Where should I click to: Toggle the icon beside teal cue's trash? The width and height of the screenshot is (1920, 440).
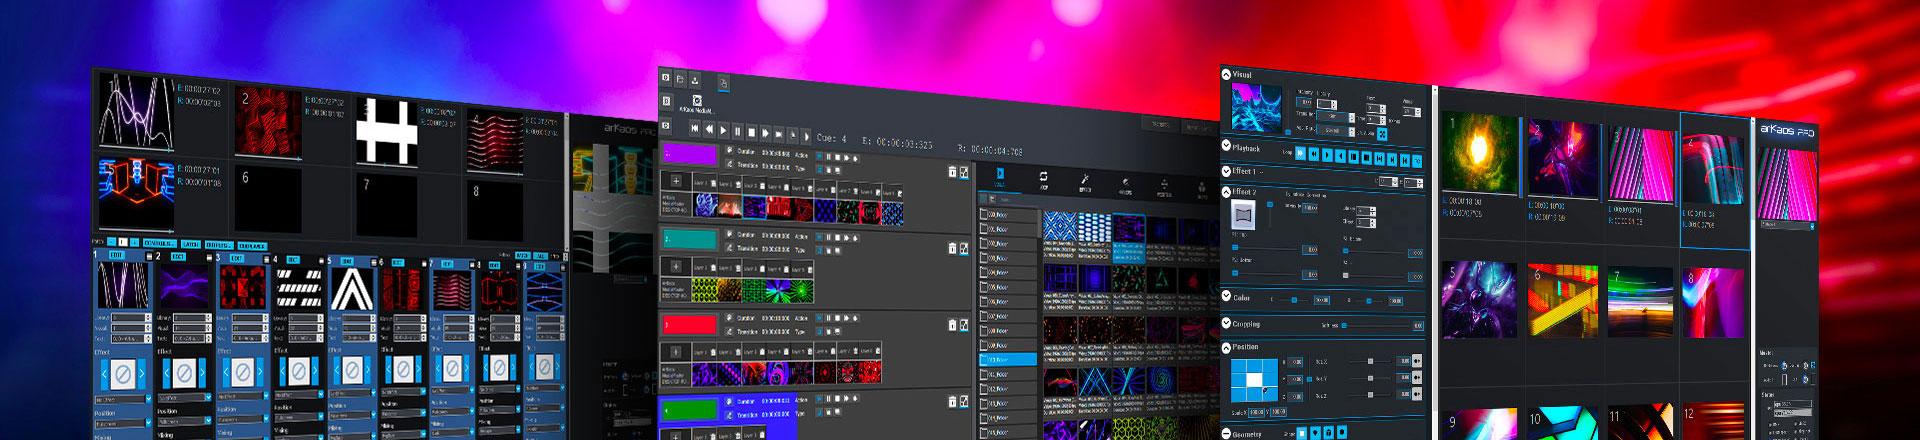(964, 247)
